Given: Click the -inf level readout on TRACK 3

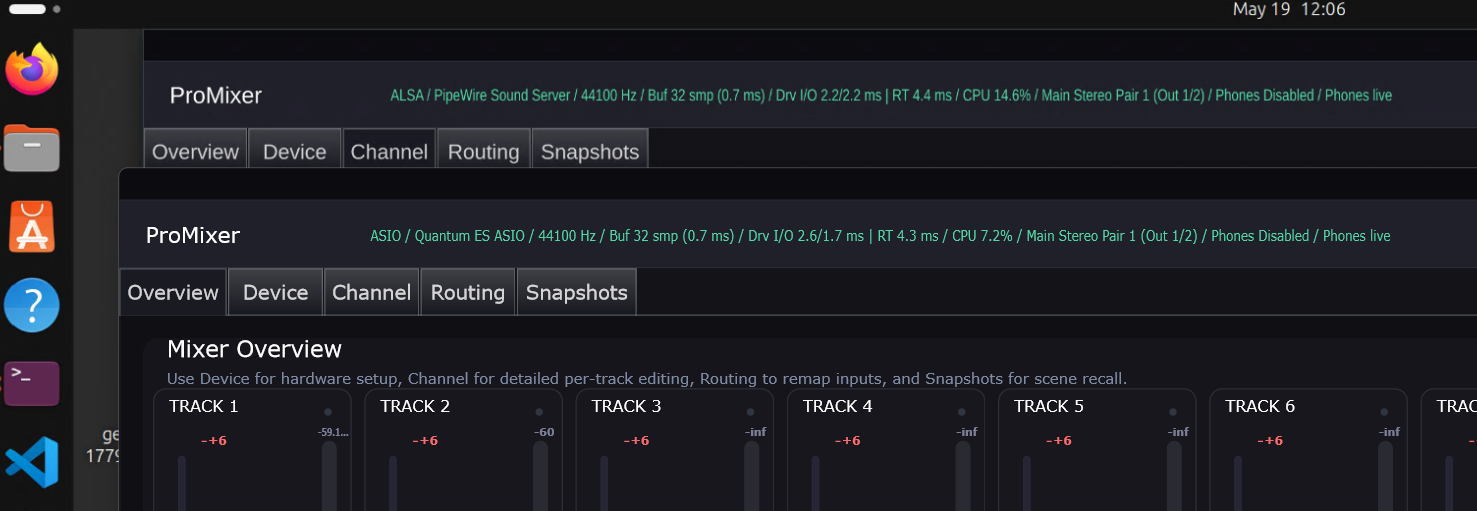Looking at the screenshot, I should tap(755, 432).
